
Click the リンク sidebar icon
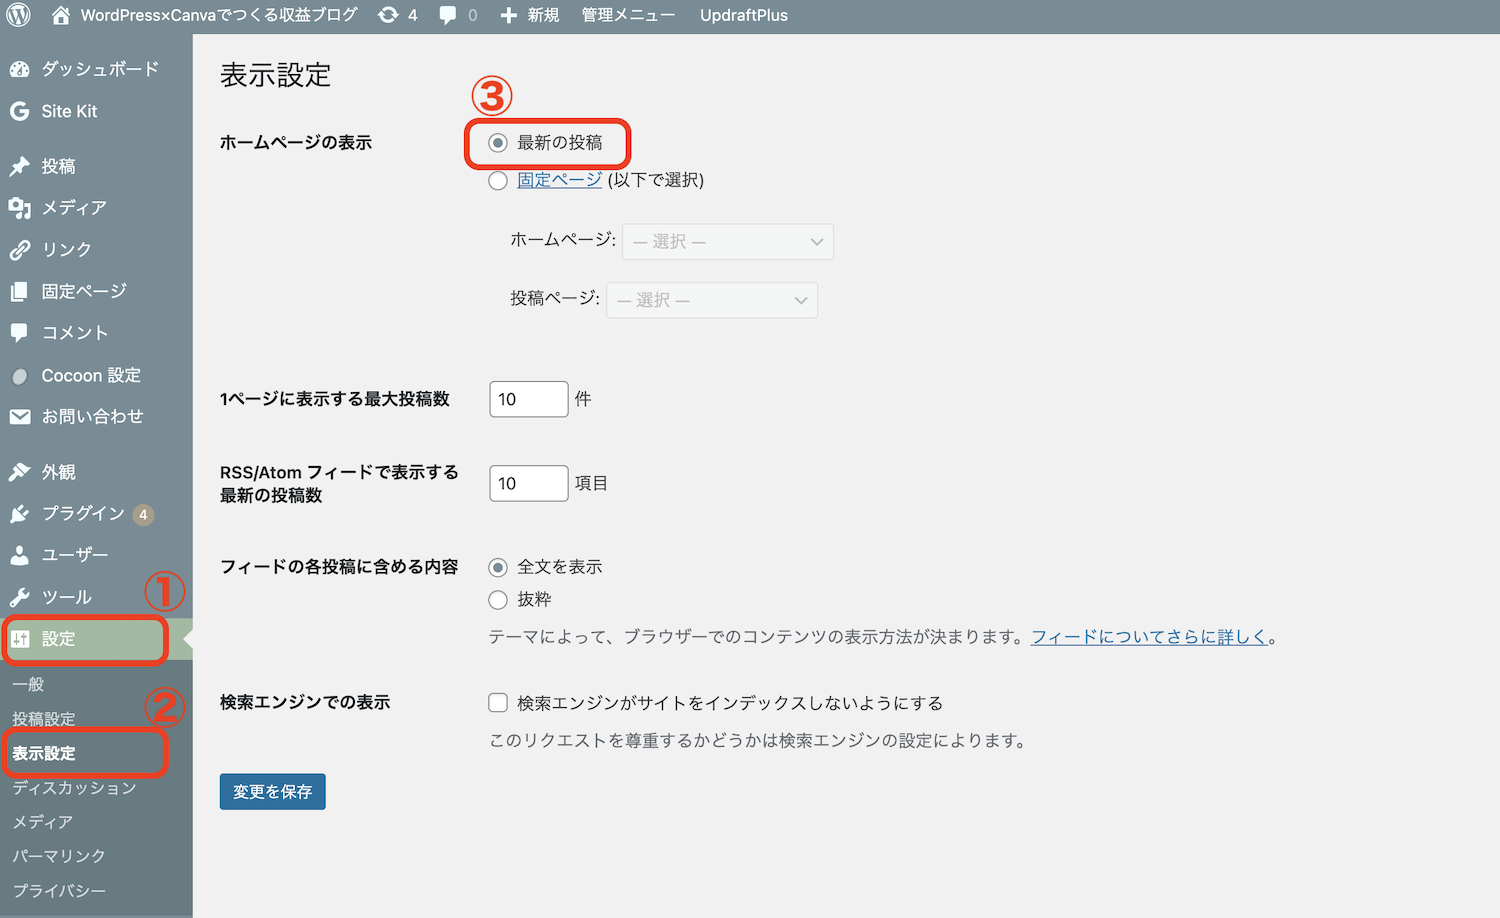pos(20,249)
